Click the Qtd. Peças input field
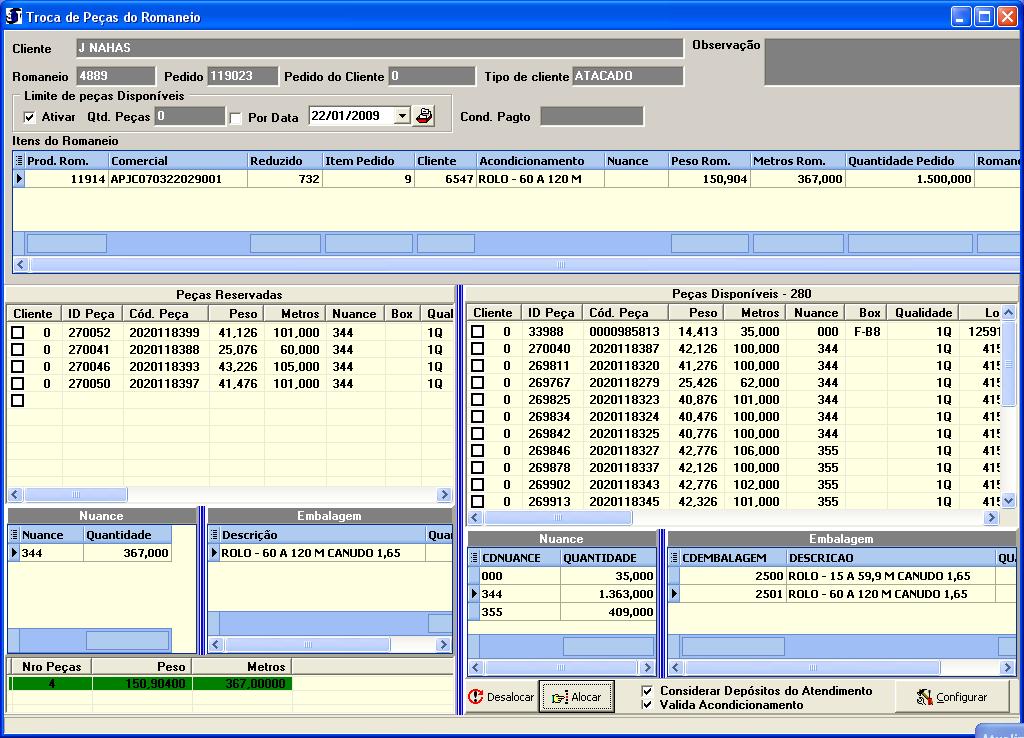 point(190,117)
